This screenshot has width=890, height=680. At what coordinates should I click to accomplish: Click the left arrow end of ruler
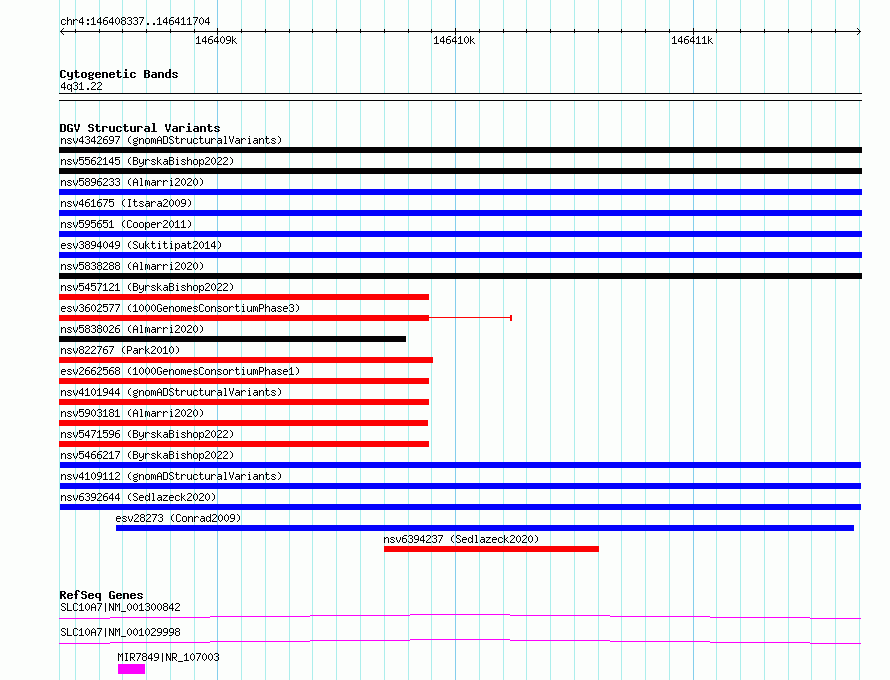click(62, 32)
